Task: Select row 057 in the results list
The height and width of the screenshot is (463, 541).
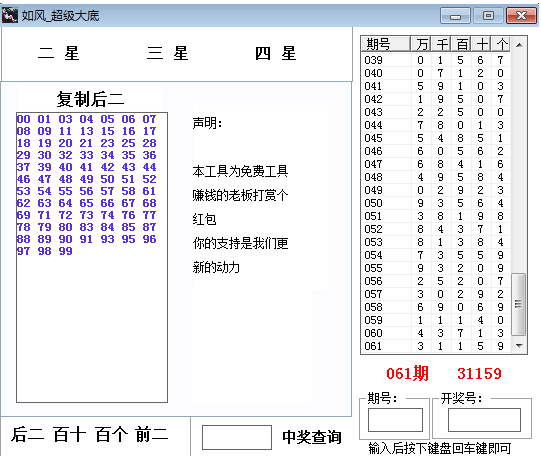Action: [x=436, y=294]
